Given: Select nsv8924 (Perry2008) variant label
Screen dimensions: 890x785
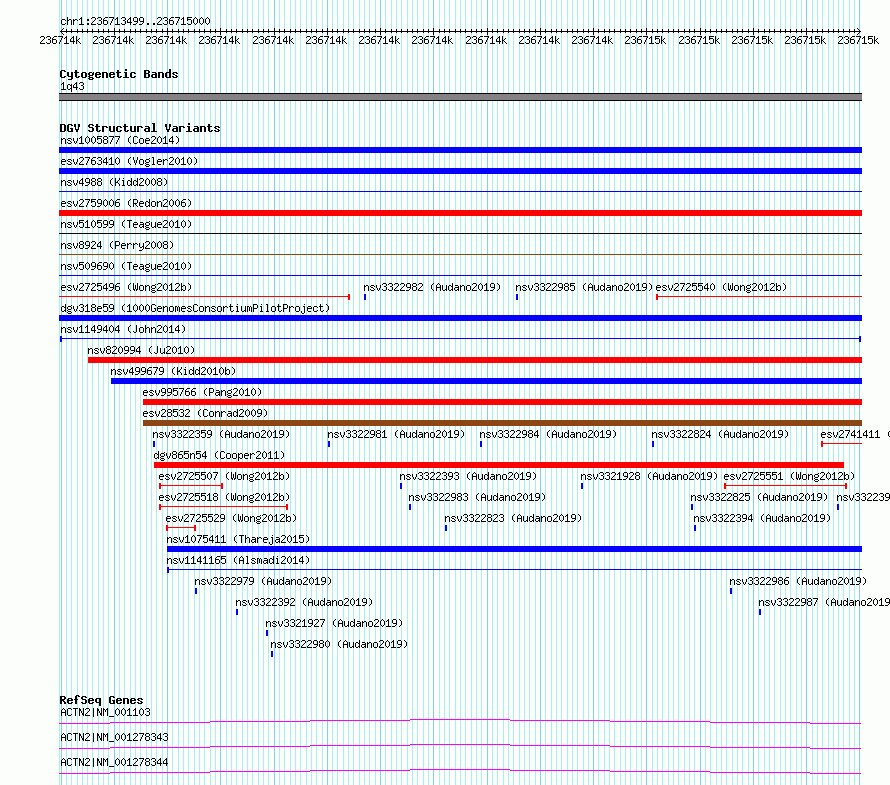Looking at the screenshot, I should point(117,245).
